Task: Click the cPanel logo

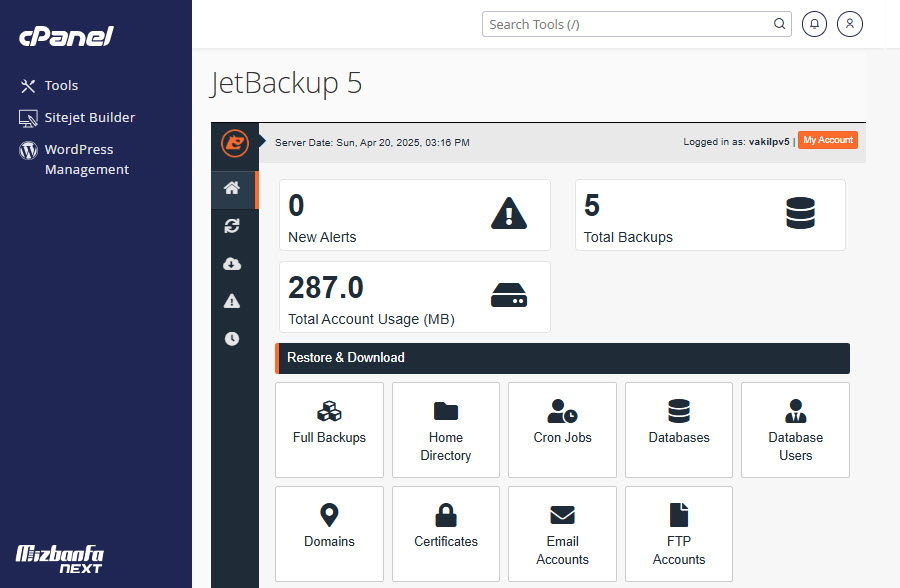Action: tap(67, 37)
